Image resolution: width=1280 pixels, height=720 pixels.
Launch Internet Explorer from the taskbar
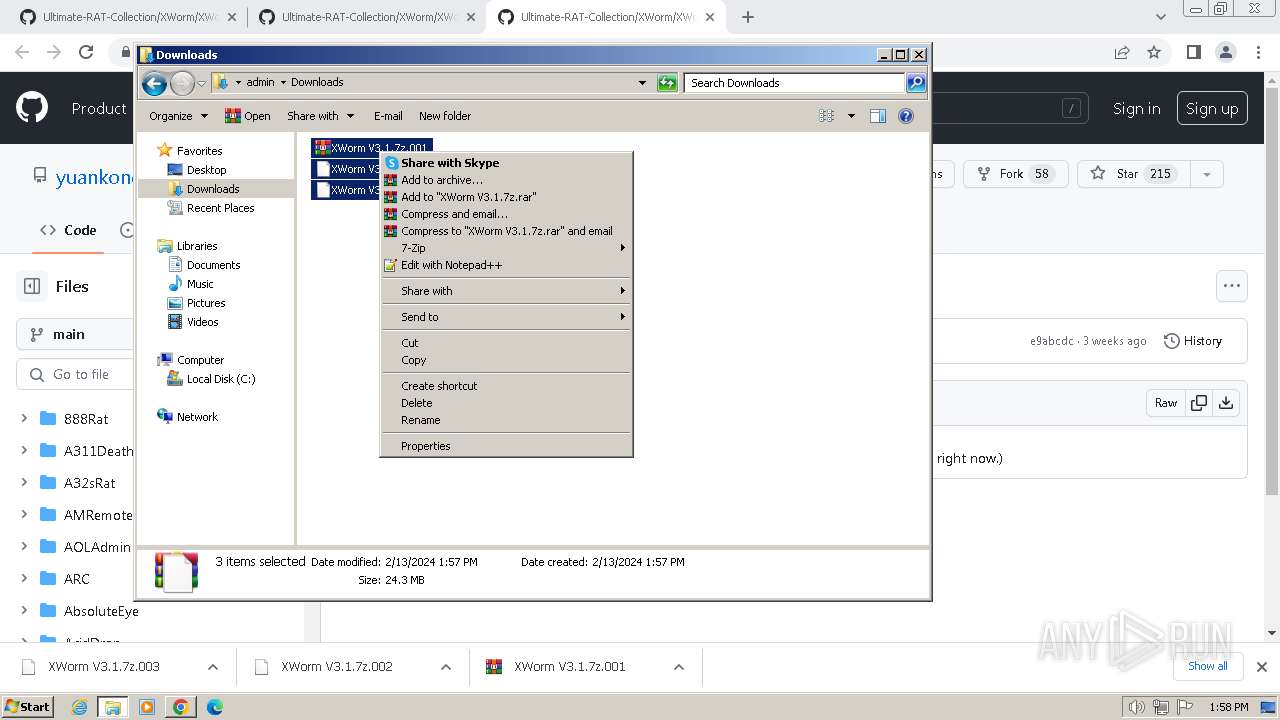80,707
